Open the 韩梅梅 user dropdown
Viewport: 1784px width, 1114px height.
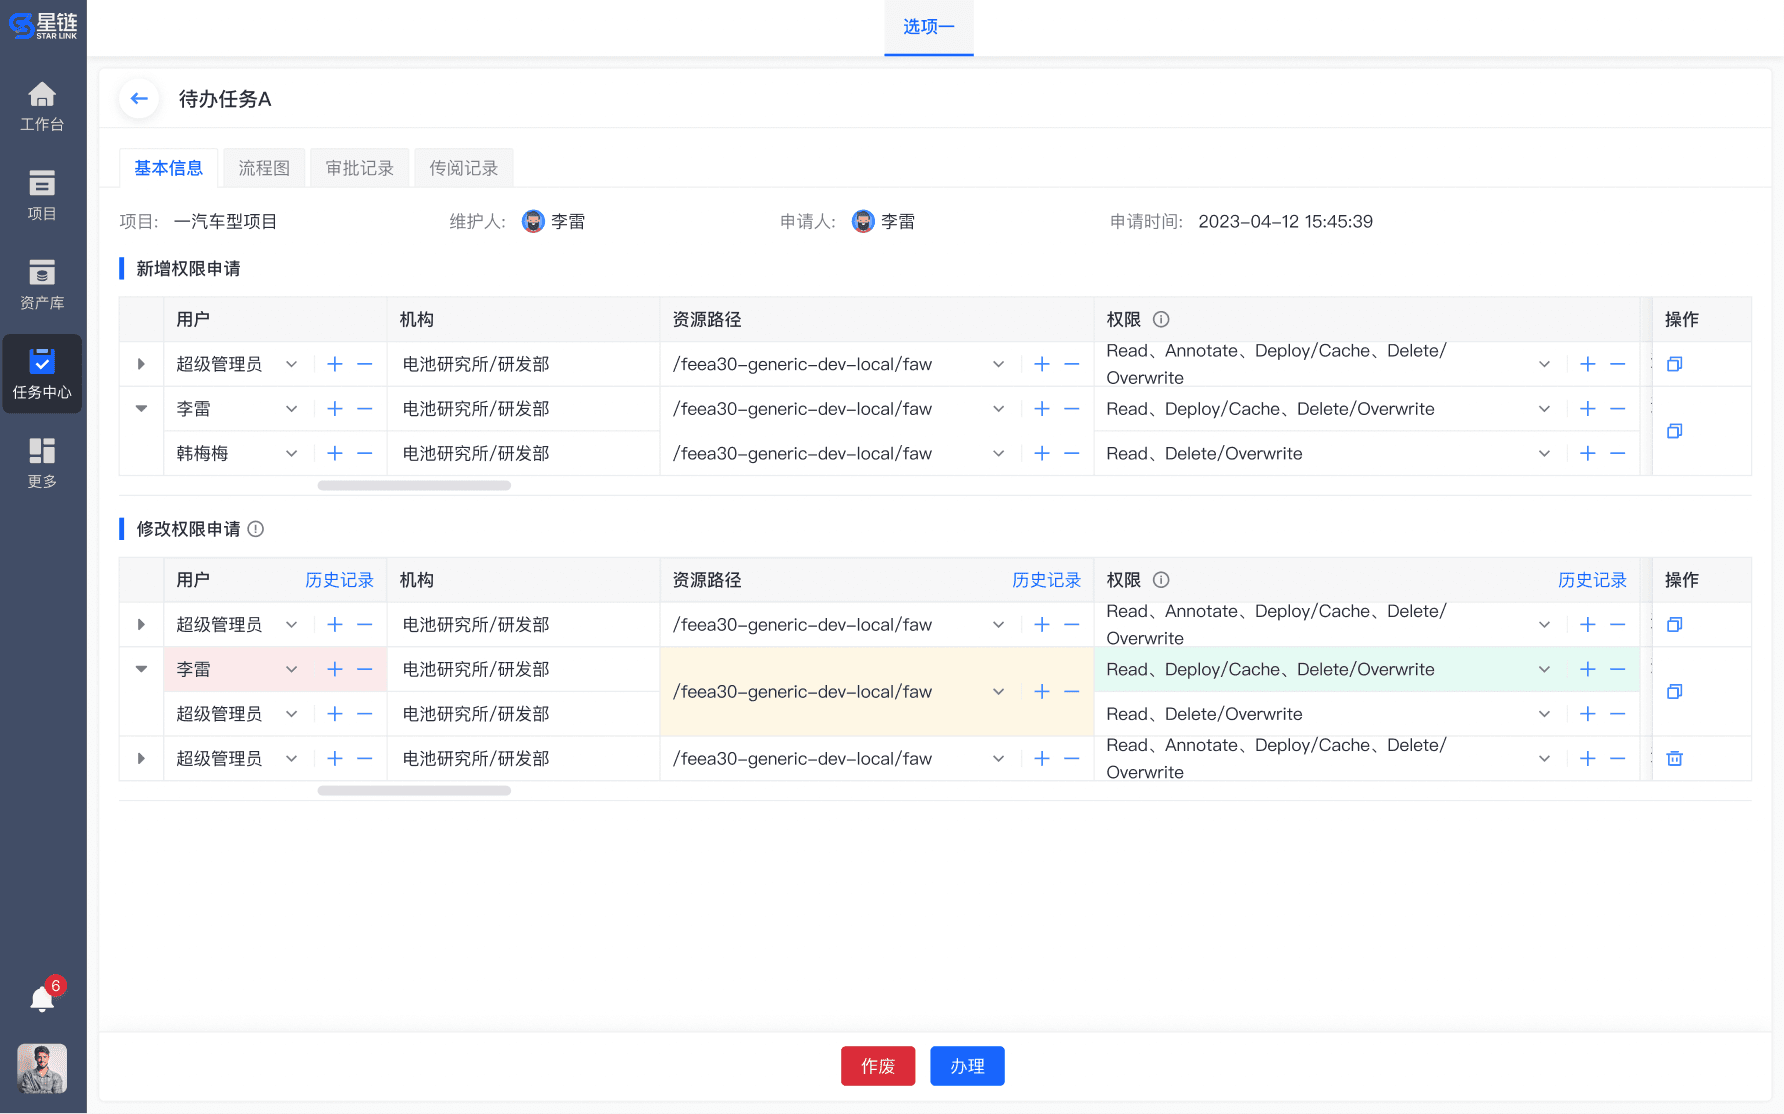coord(291,454)
